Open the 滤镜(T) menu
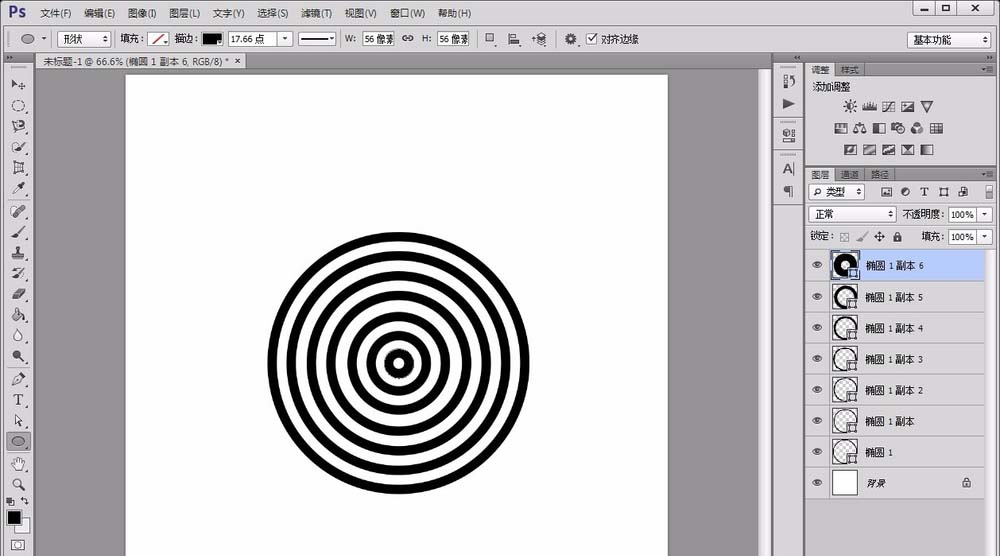This screenshot has height=556, width=1000. click(x=316, y=13)
